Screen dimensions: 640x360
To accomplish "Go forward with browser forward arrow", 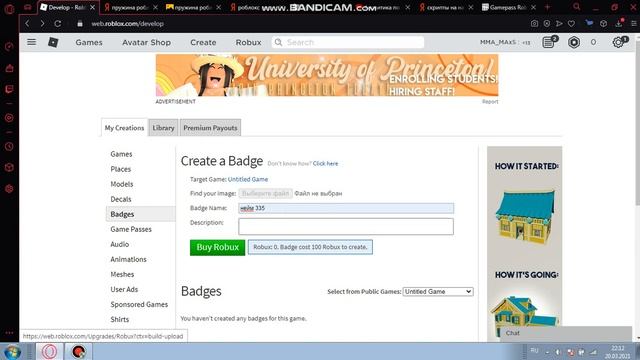I will 42,24.
